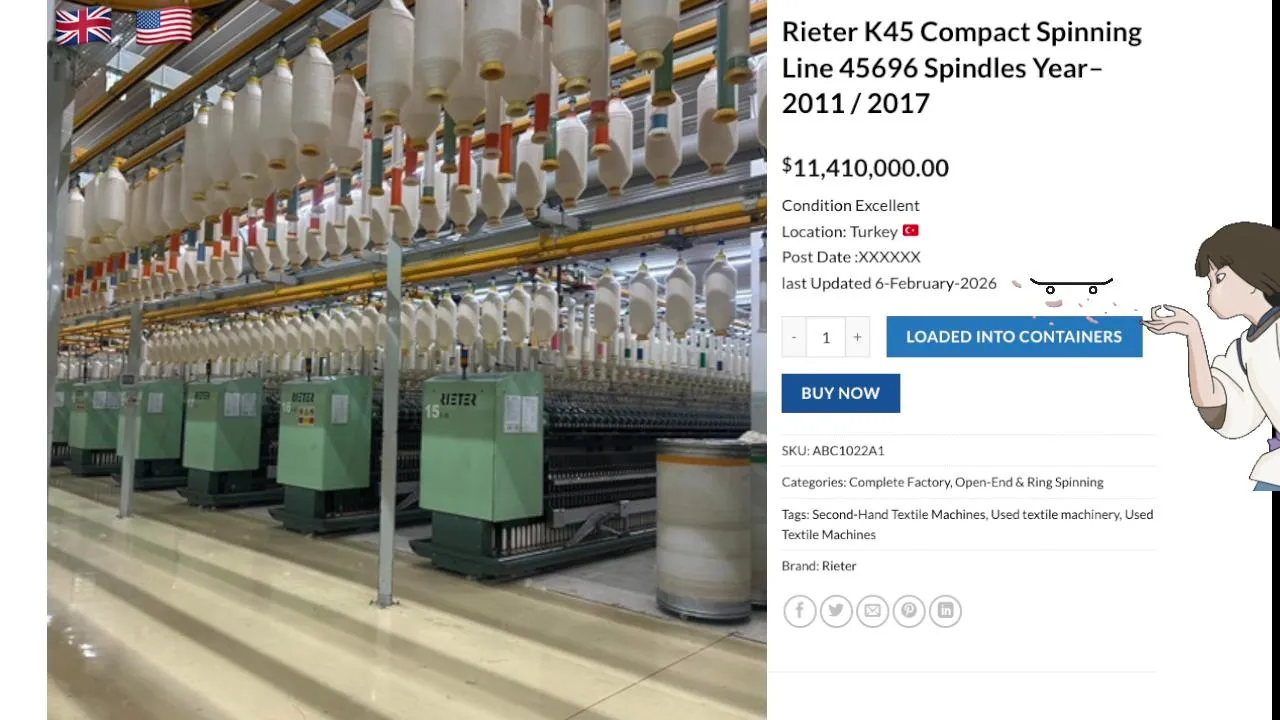The image size is (1280, 720).
Task: Follow the Second-Hand Textile Machines tag
Action: (898, 514)
